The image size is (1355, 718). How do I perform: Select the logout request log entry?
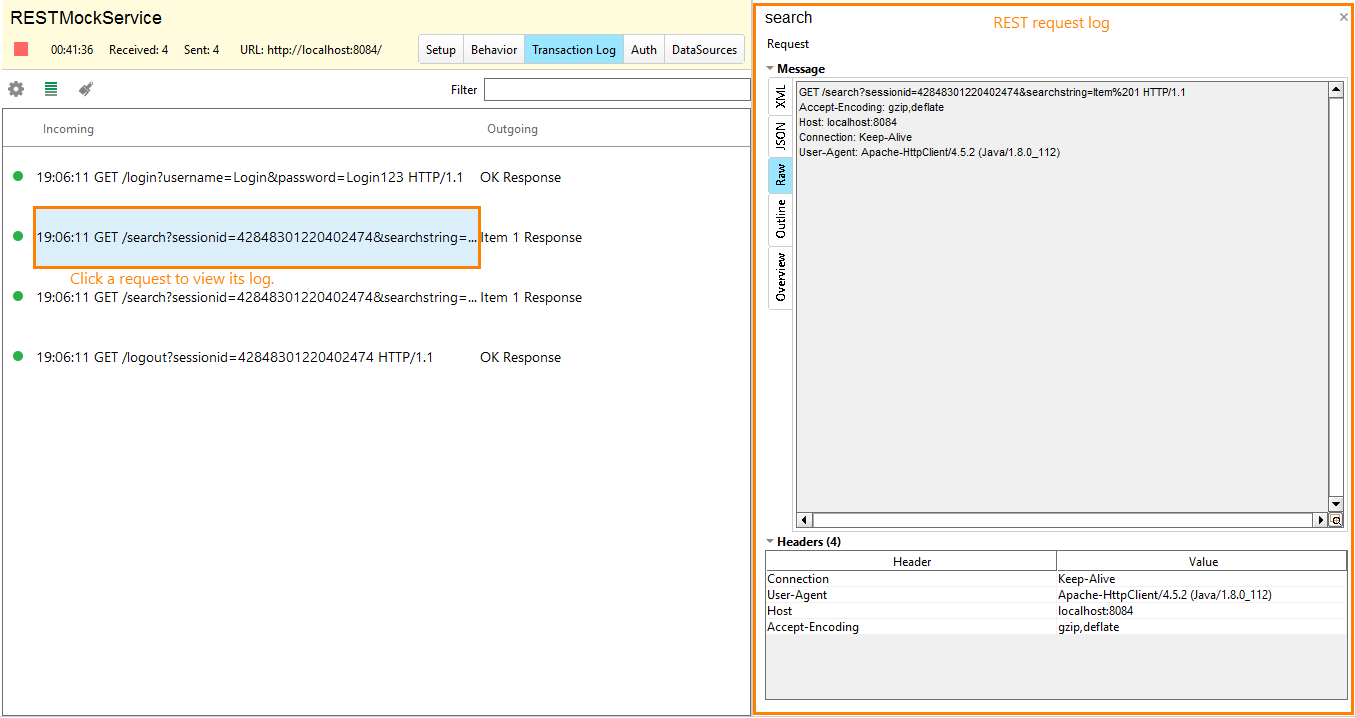[237, 357]
